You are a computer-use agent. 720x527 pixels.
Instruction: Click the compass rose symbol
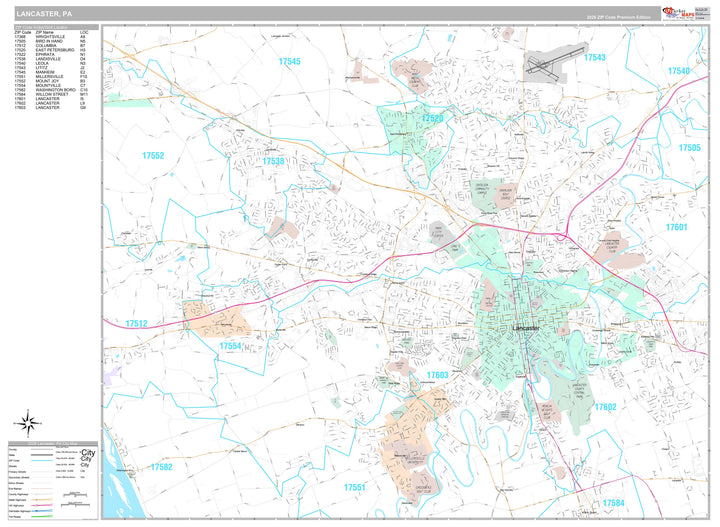(28, 423)
